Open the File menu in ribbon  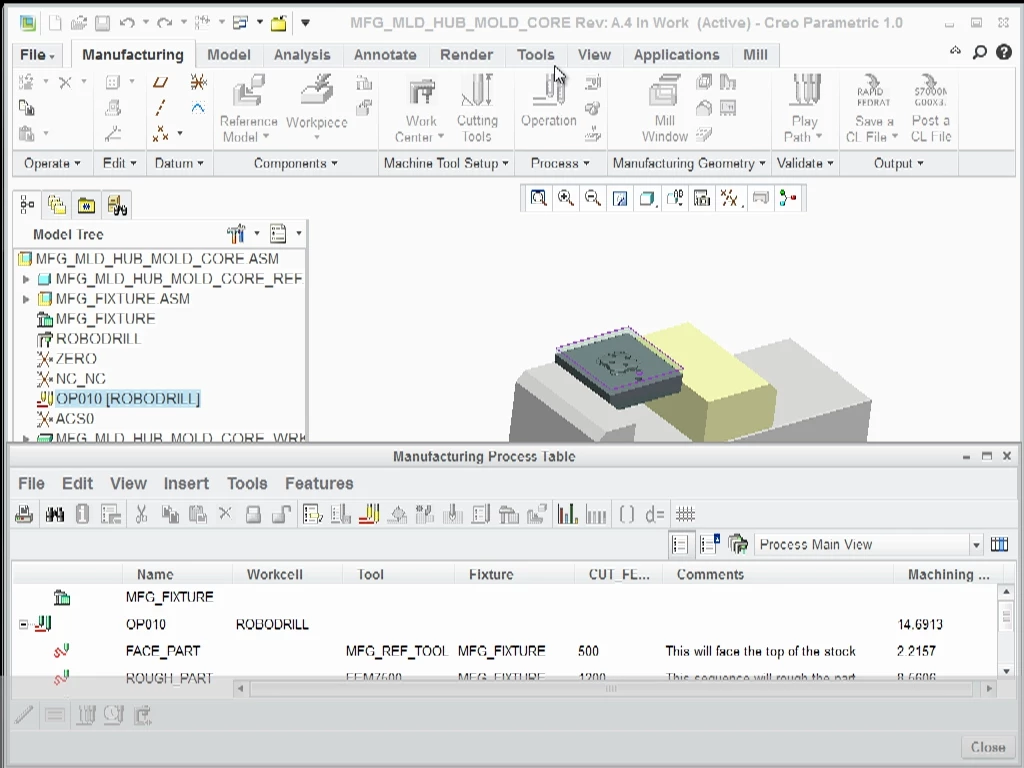(x=37, y=55)
